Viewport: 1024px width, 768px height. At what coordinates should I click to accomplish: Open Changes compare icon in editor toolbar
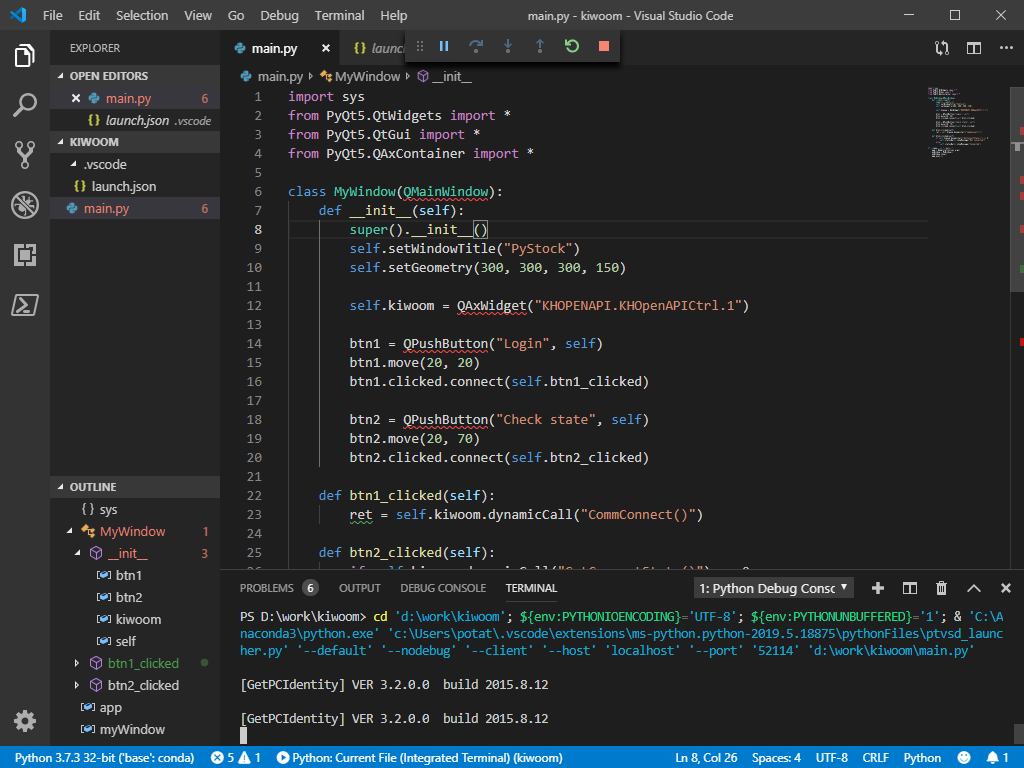942,48
